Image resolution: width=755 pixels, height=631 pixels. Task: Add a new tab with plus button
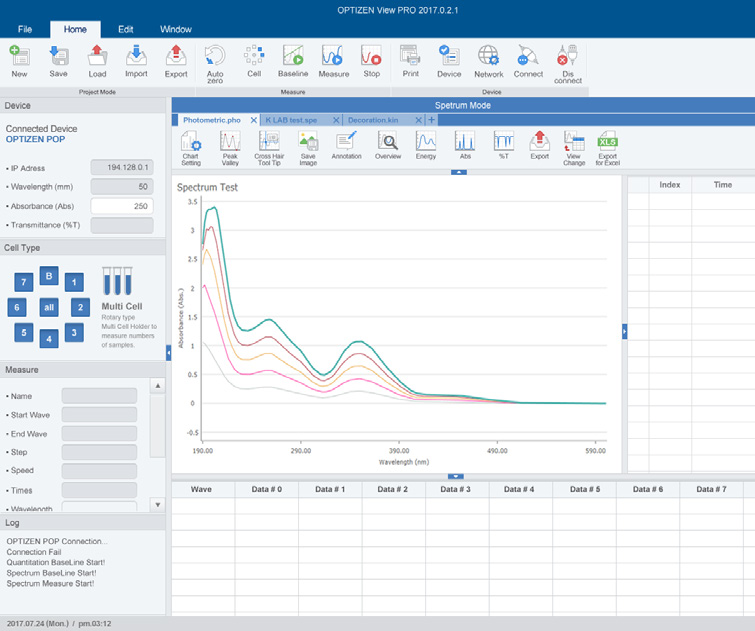pos(431,119)
